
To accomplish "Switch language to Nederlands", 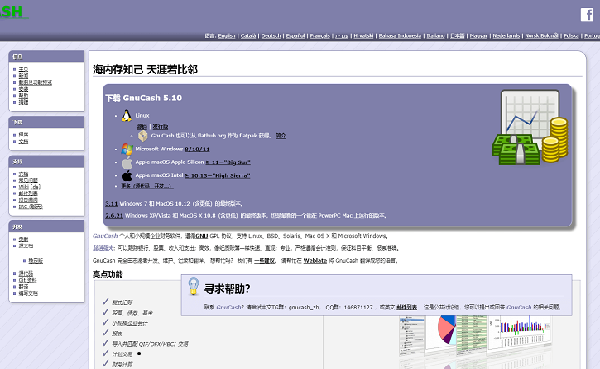I will tap(506, 36).
